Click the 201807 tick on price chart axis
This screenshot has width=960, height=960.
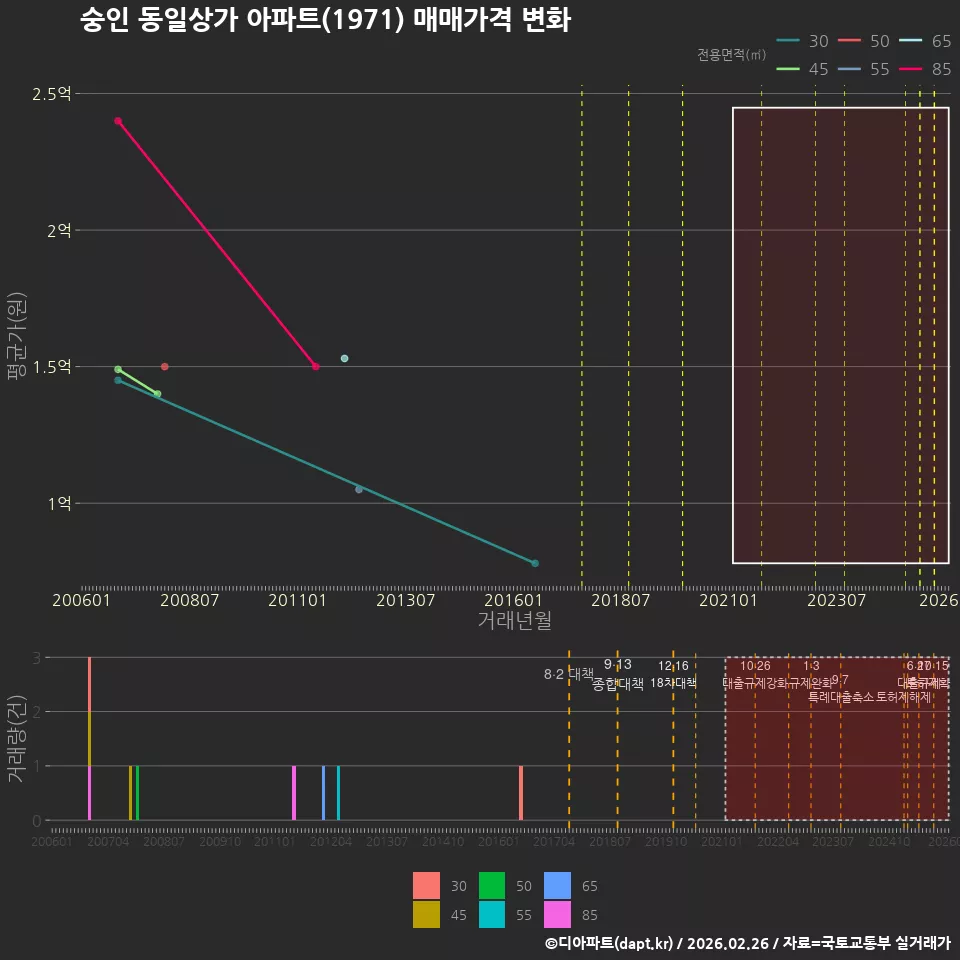(x=621, y=600)
